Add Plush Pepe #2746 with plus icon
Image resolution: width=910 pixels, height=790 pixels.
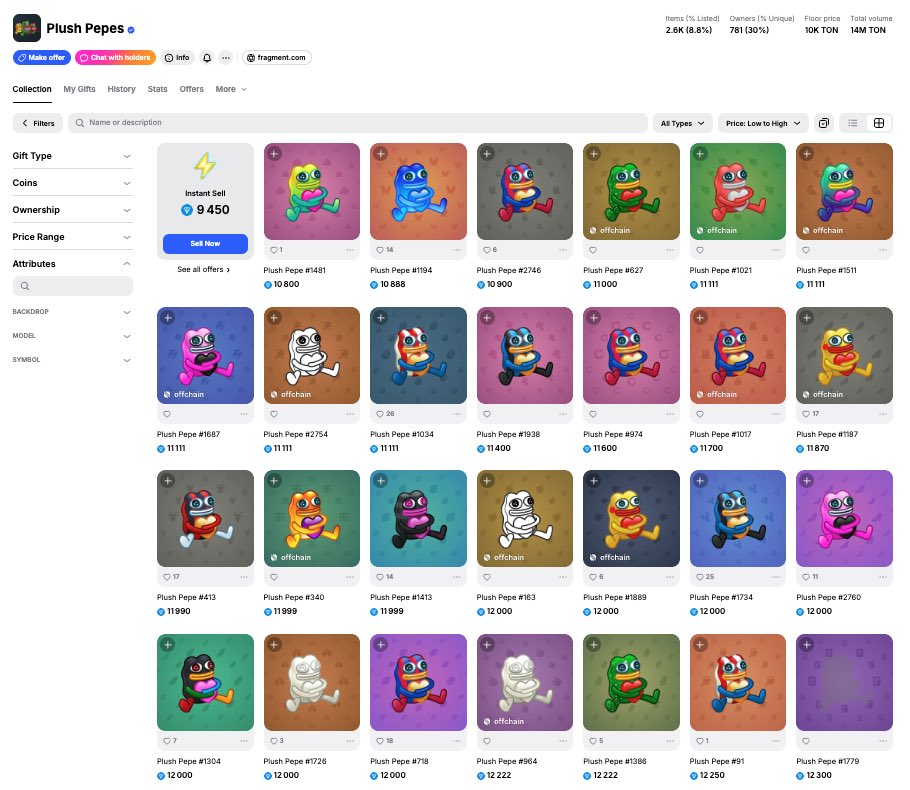(x=487, y=154)
